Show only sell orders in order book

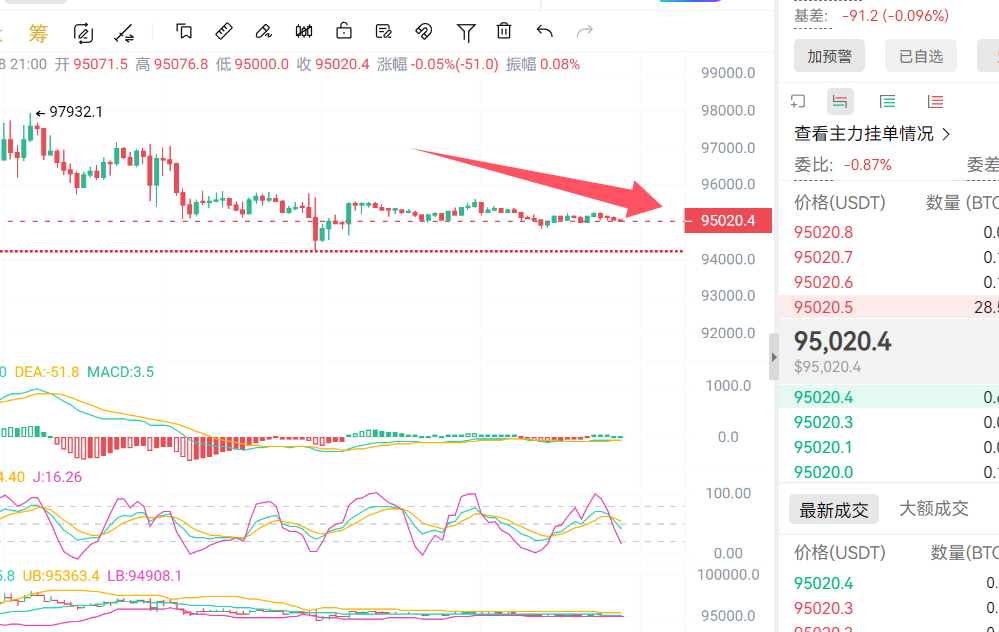935,101
